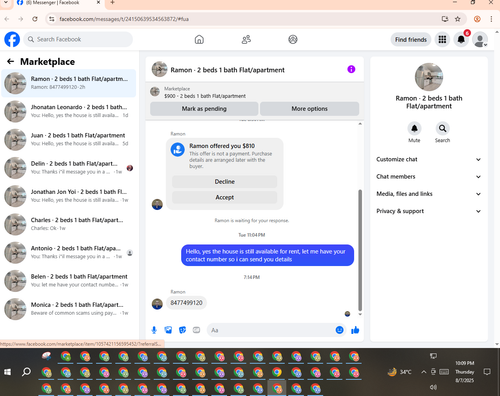Search in conversation magnifier icon
The width and height of the screenshot is (500, 396).
(x=442, y=128)
